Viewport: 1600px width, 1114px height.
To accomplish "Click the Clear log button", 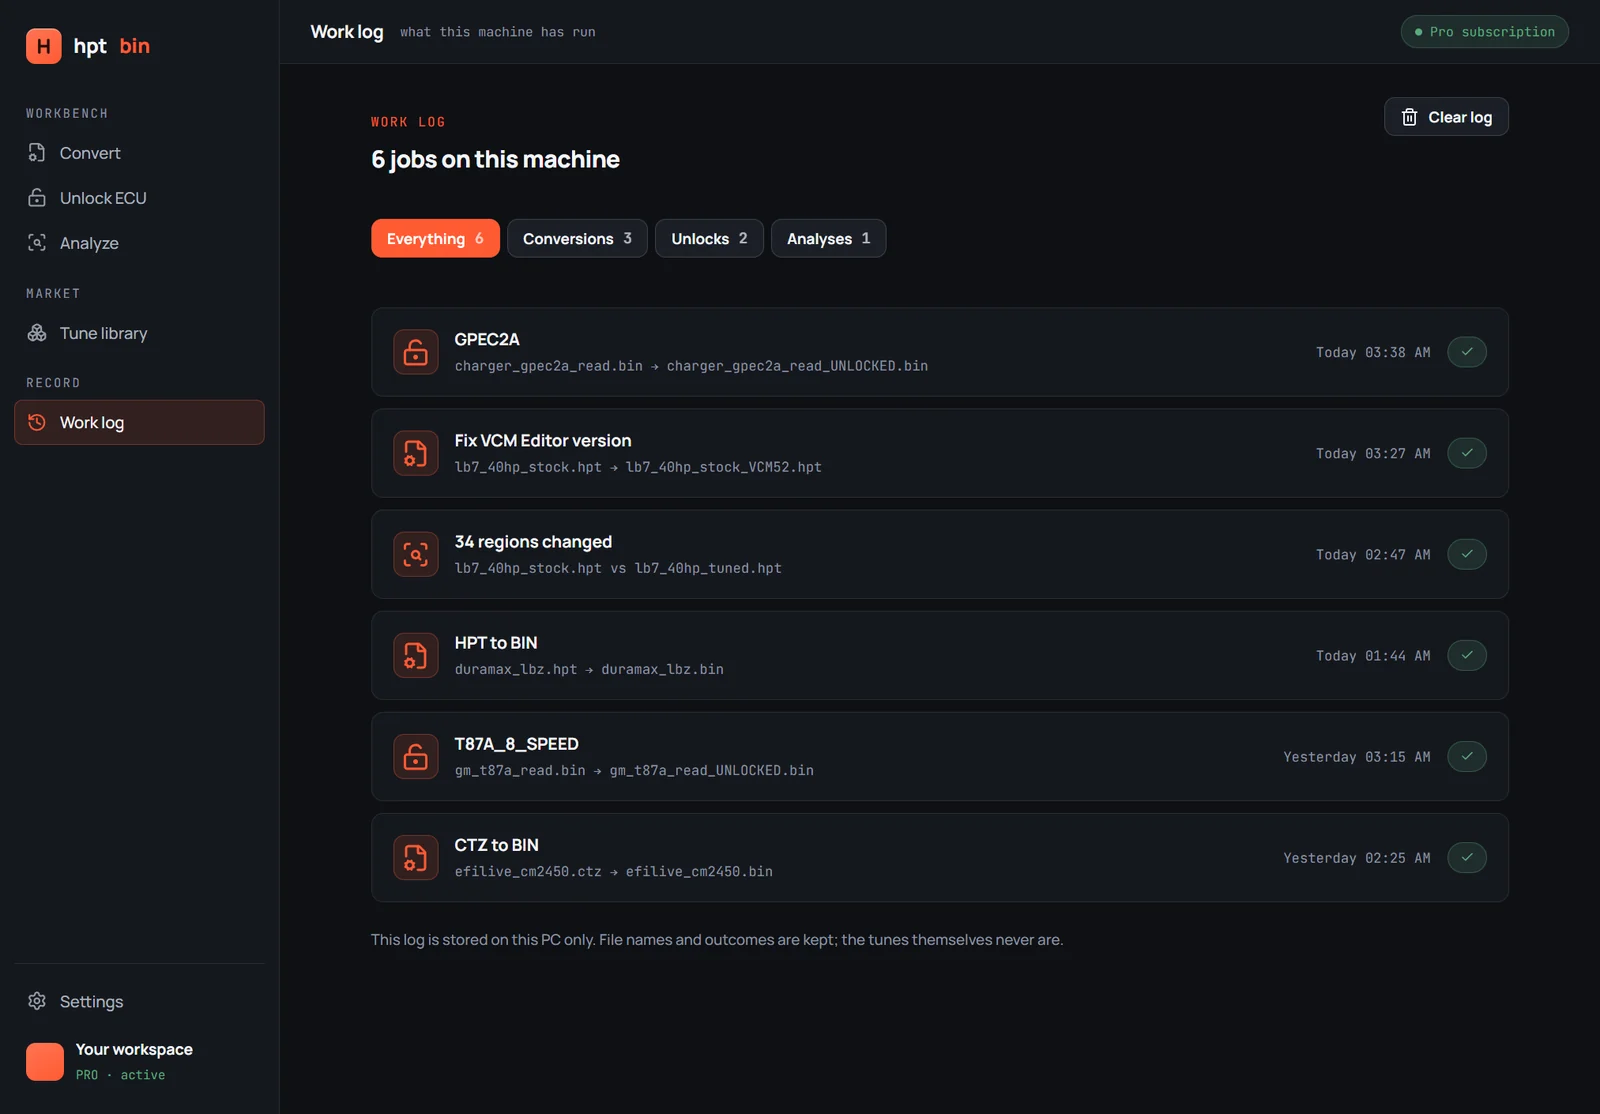I will point(1446,117).
